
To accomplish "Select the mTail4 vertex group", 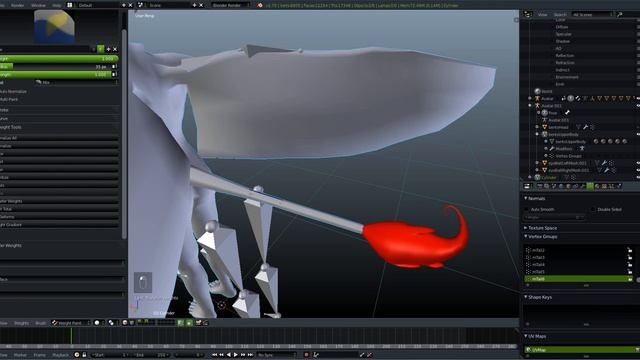I will (576, 264).
